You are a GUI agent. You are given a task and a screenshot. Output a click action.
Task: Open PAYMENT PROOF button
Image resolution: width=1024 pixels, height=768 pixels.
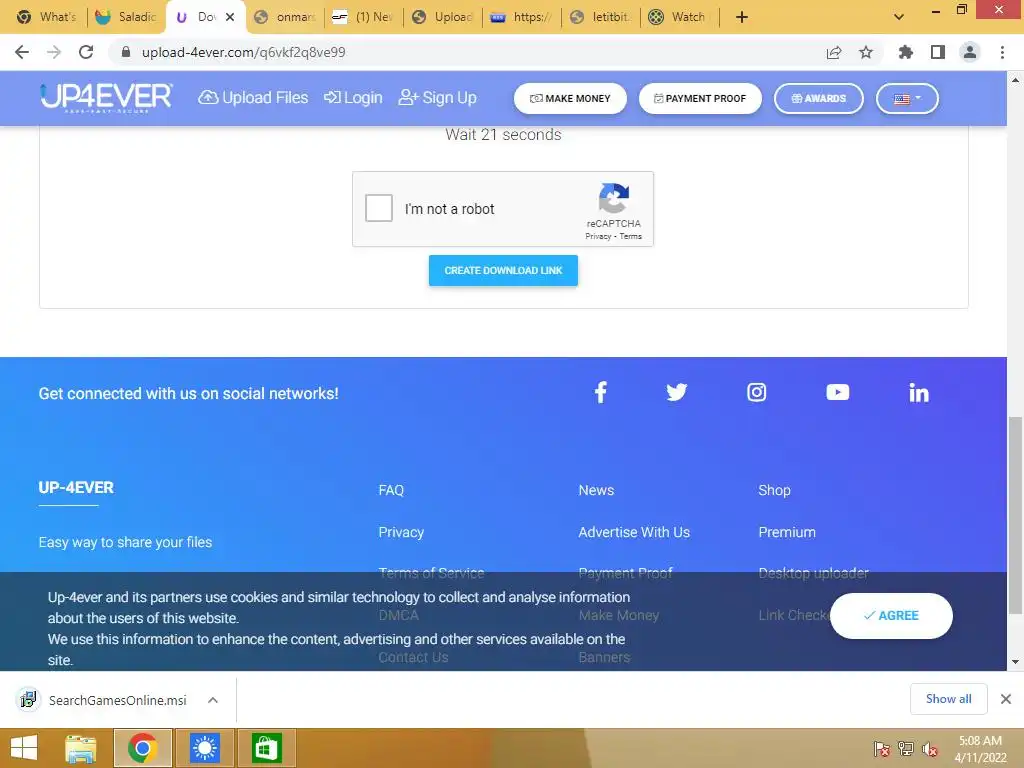click(x=700, y=99)
